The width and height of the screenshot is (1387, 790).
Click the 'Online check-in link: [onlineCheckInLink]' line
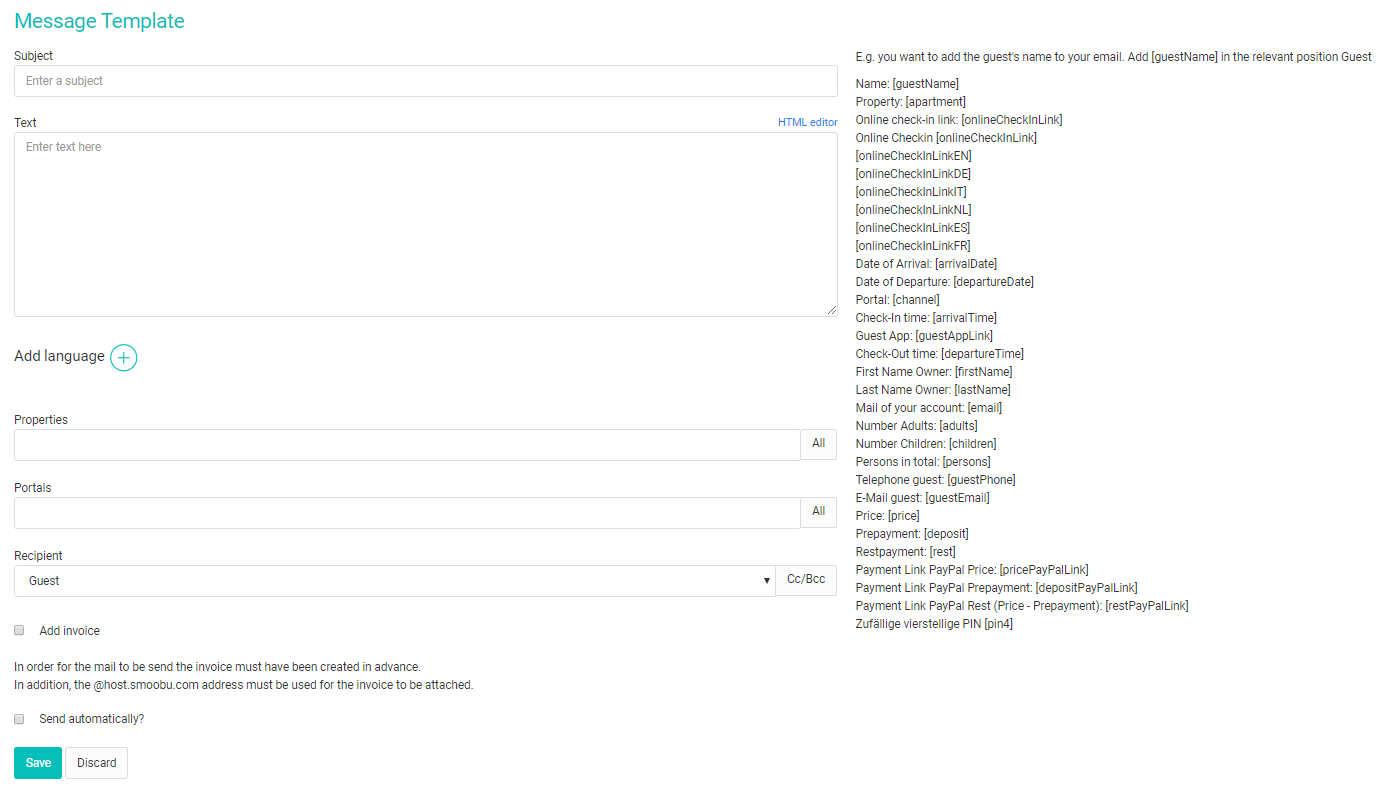(959, 120)
